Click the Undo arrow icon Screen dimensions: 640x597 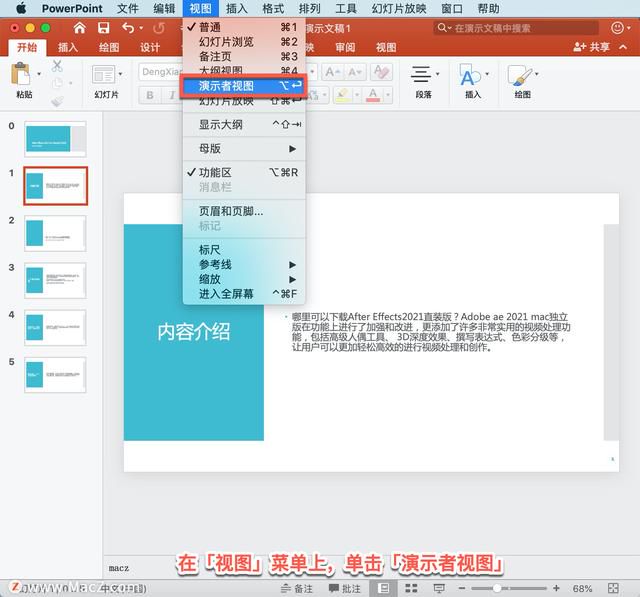pos(128,28)
